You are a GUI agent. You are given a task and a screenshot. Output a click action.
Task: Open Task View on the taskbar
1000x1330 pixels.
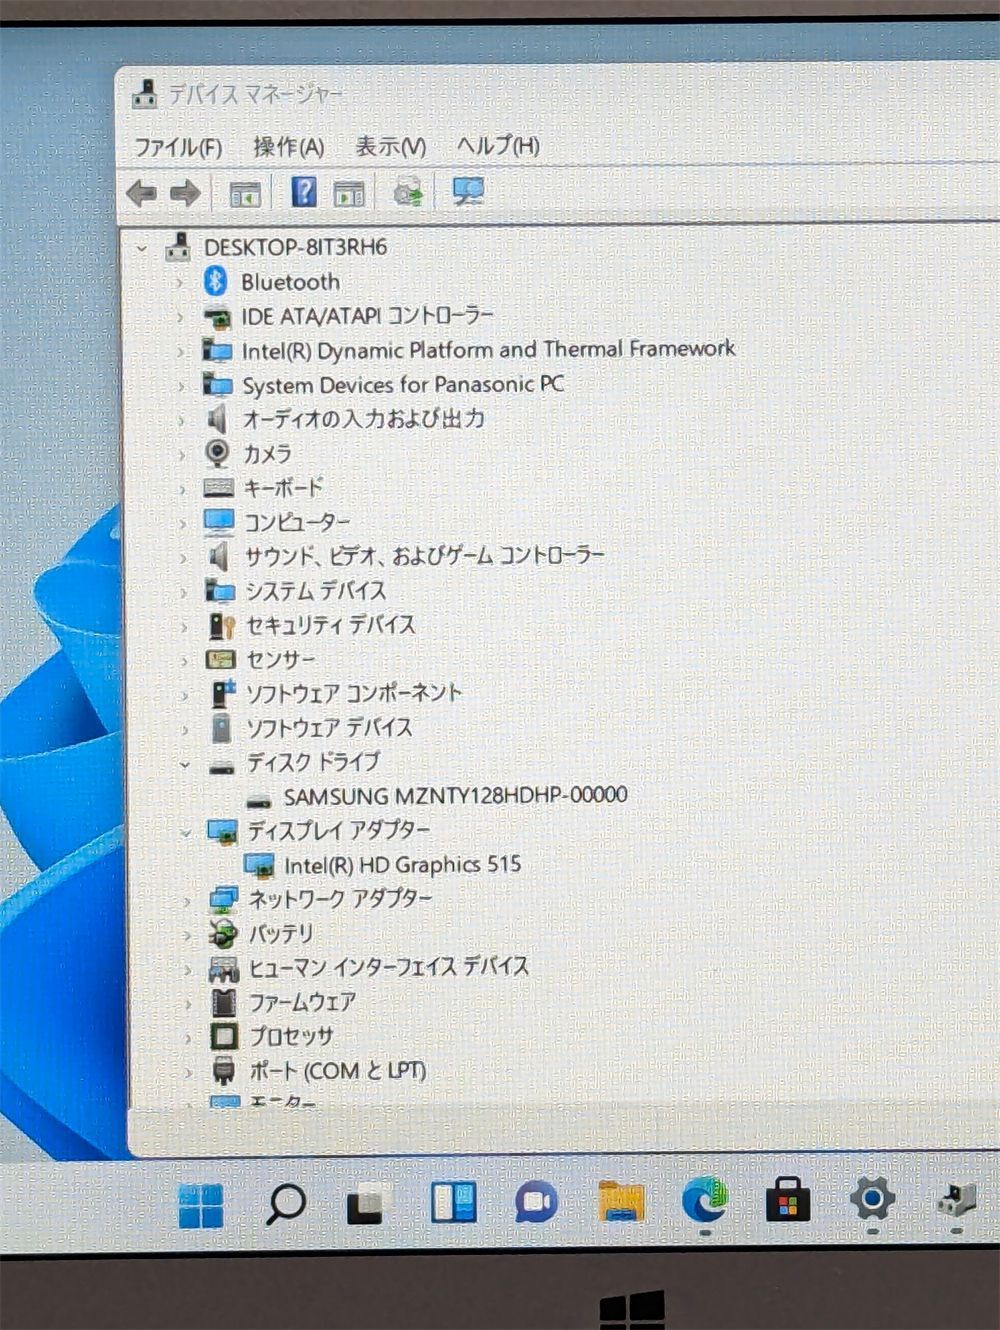366,1205
